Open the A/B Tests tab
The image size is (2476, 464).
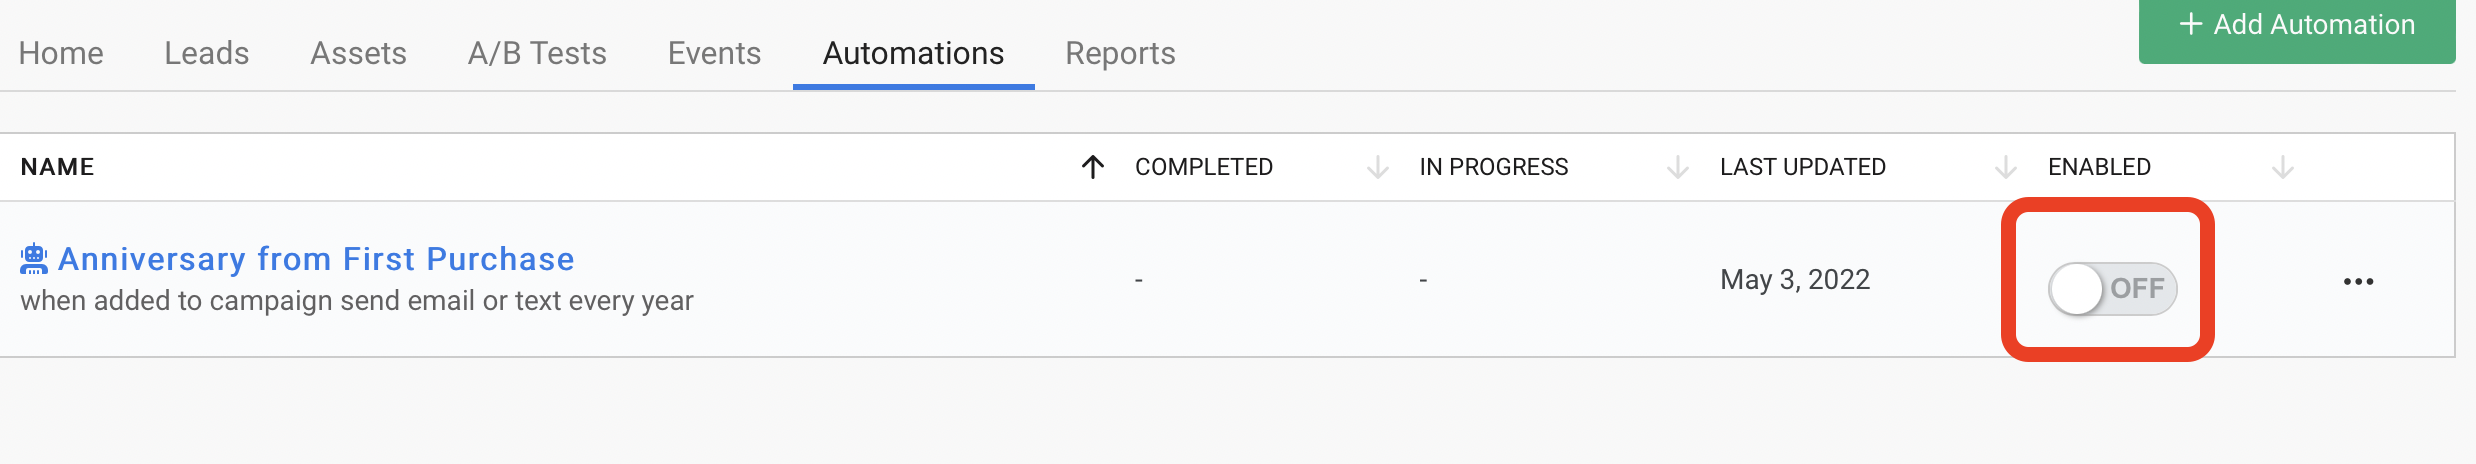[537, 53]
